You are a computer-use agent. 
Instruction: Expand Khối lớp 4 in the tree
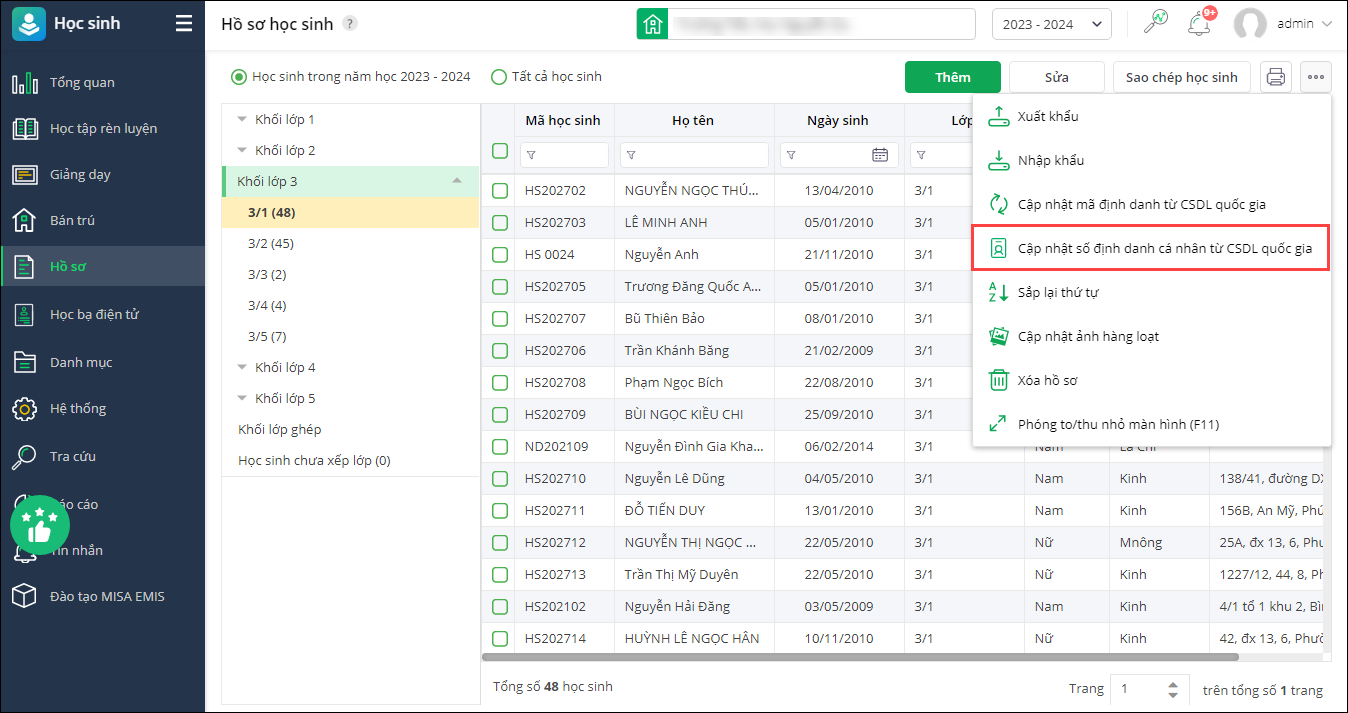click(242, 368)
